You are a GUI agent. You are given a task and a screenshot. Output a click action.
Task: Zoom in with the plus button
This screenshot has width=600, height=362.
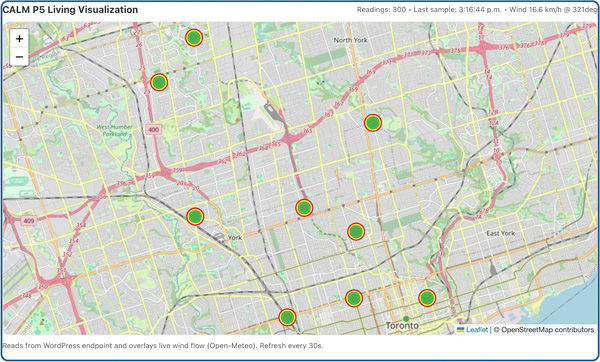pos(19,39)
